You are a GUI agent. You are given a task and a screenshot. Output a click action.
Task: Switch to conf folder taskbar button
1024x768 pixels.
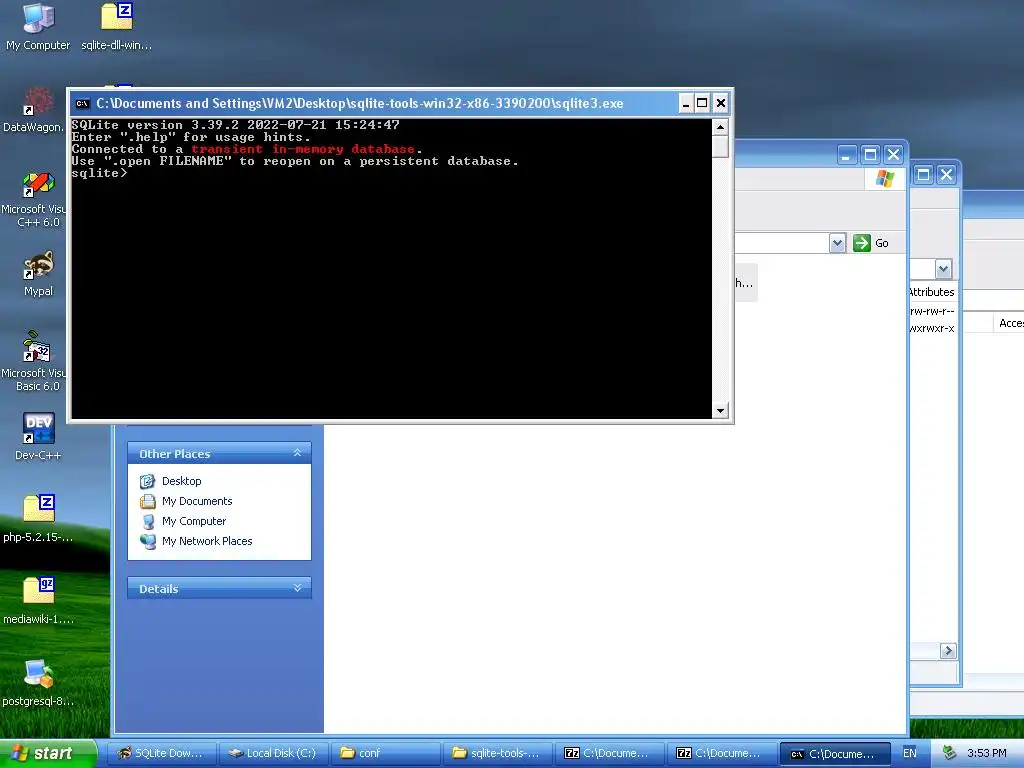[385, 753]
